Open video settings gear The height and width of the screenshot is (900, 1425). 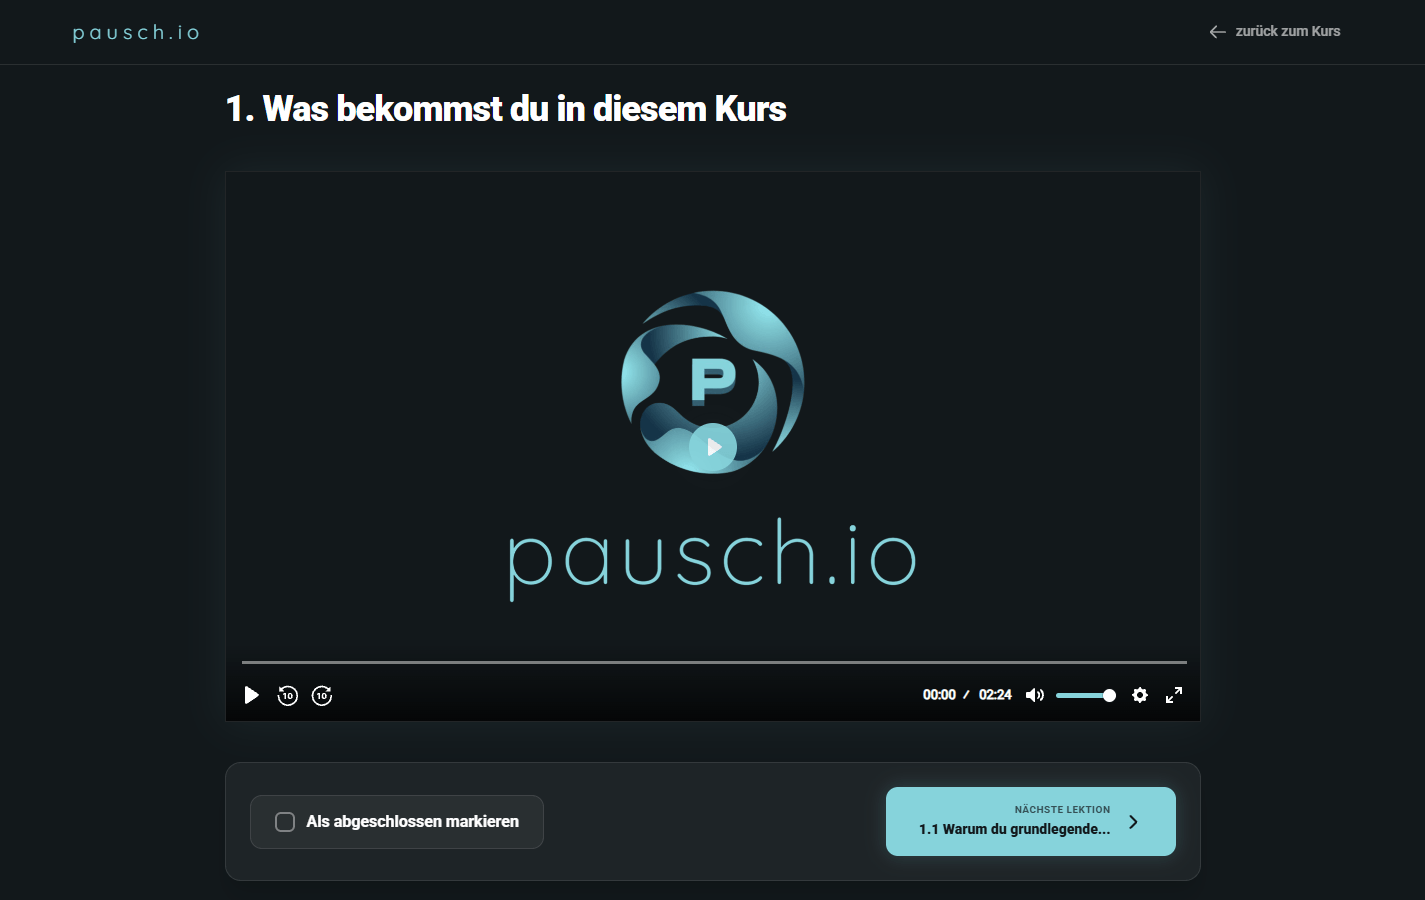click(1140, 695)
